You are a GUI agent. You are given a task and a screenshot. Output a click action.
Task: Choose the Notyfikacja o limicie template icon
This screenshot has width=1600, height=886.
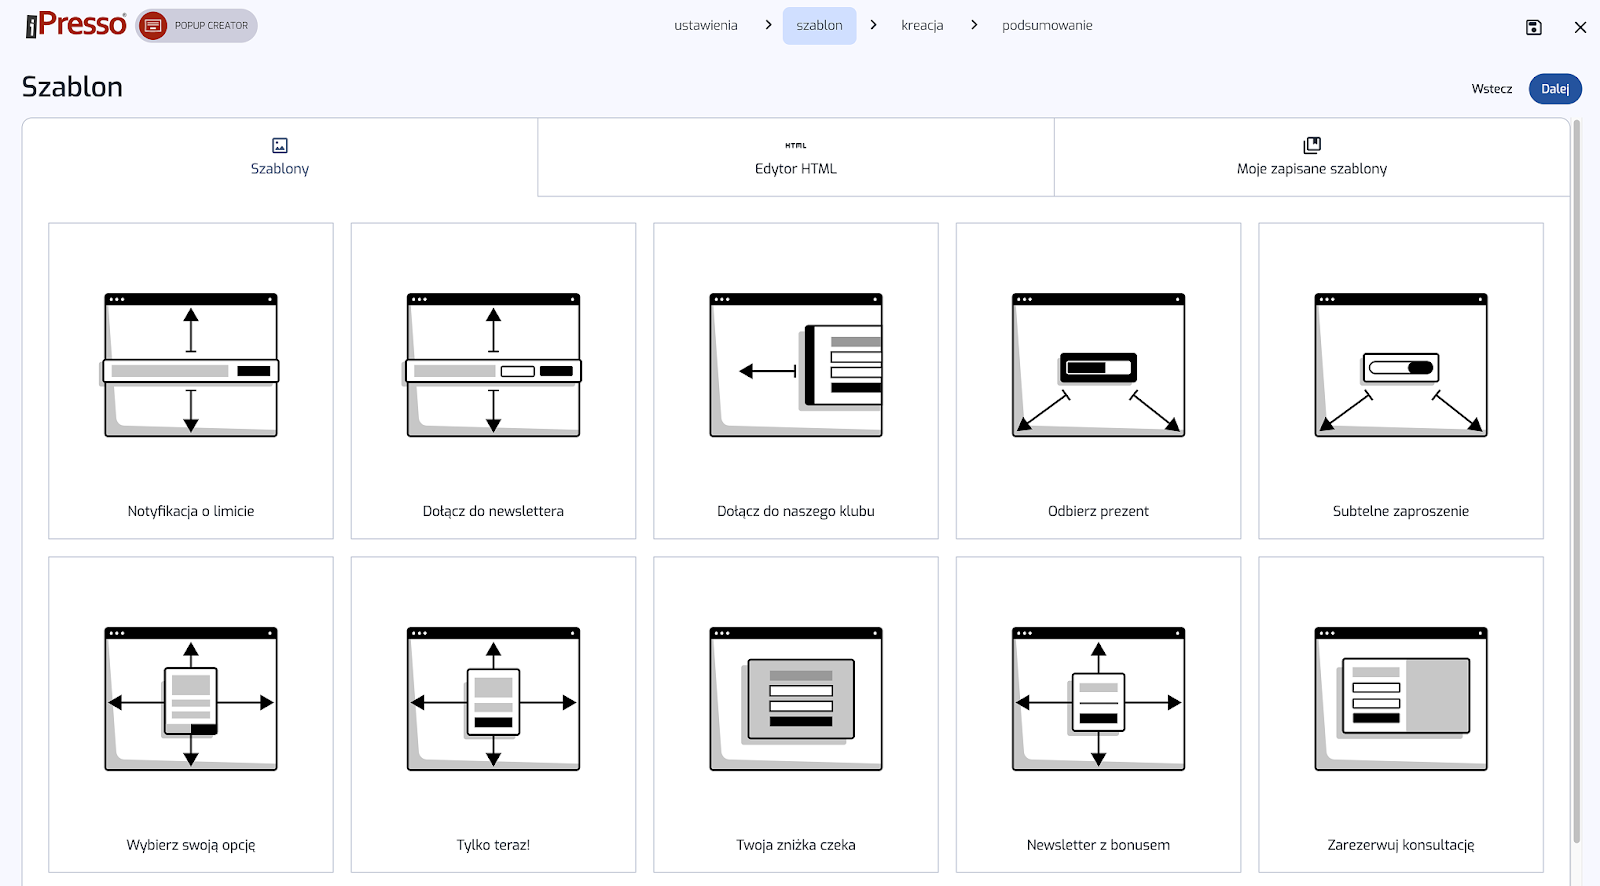tap(191, 365)
